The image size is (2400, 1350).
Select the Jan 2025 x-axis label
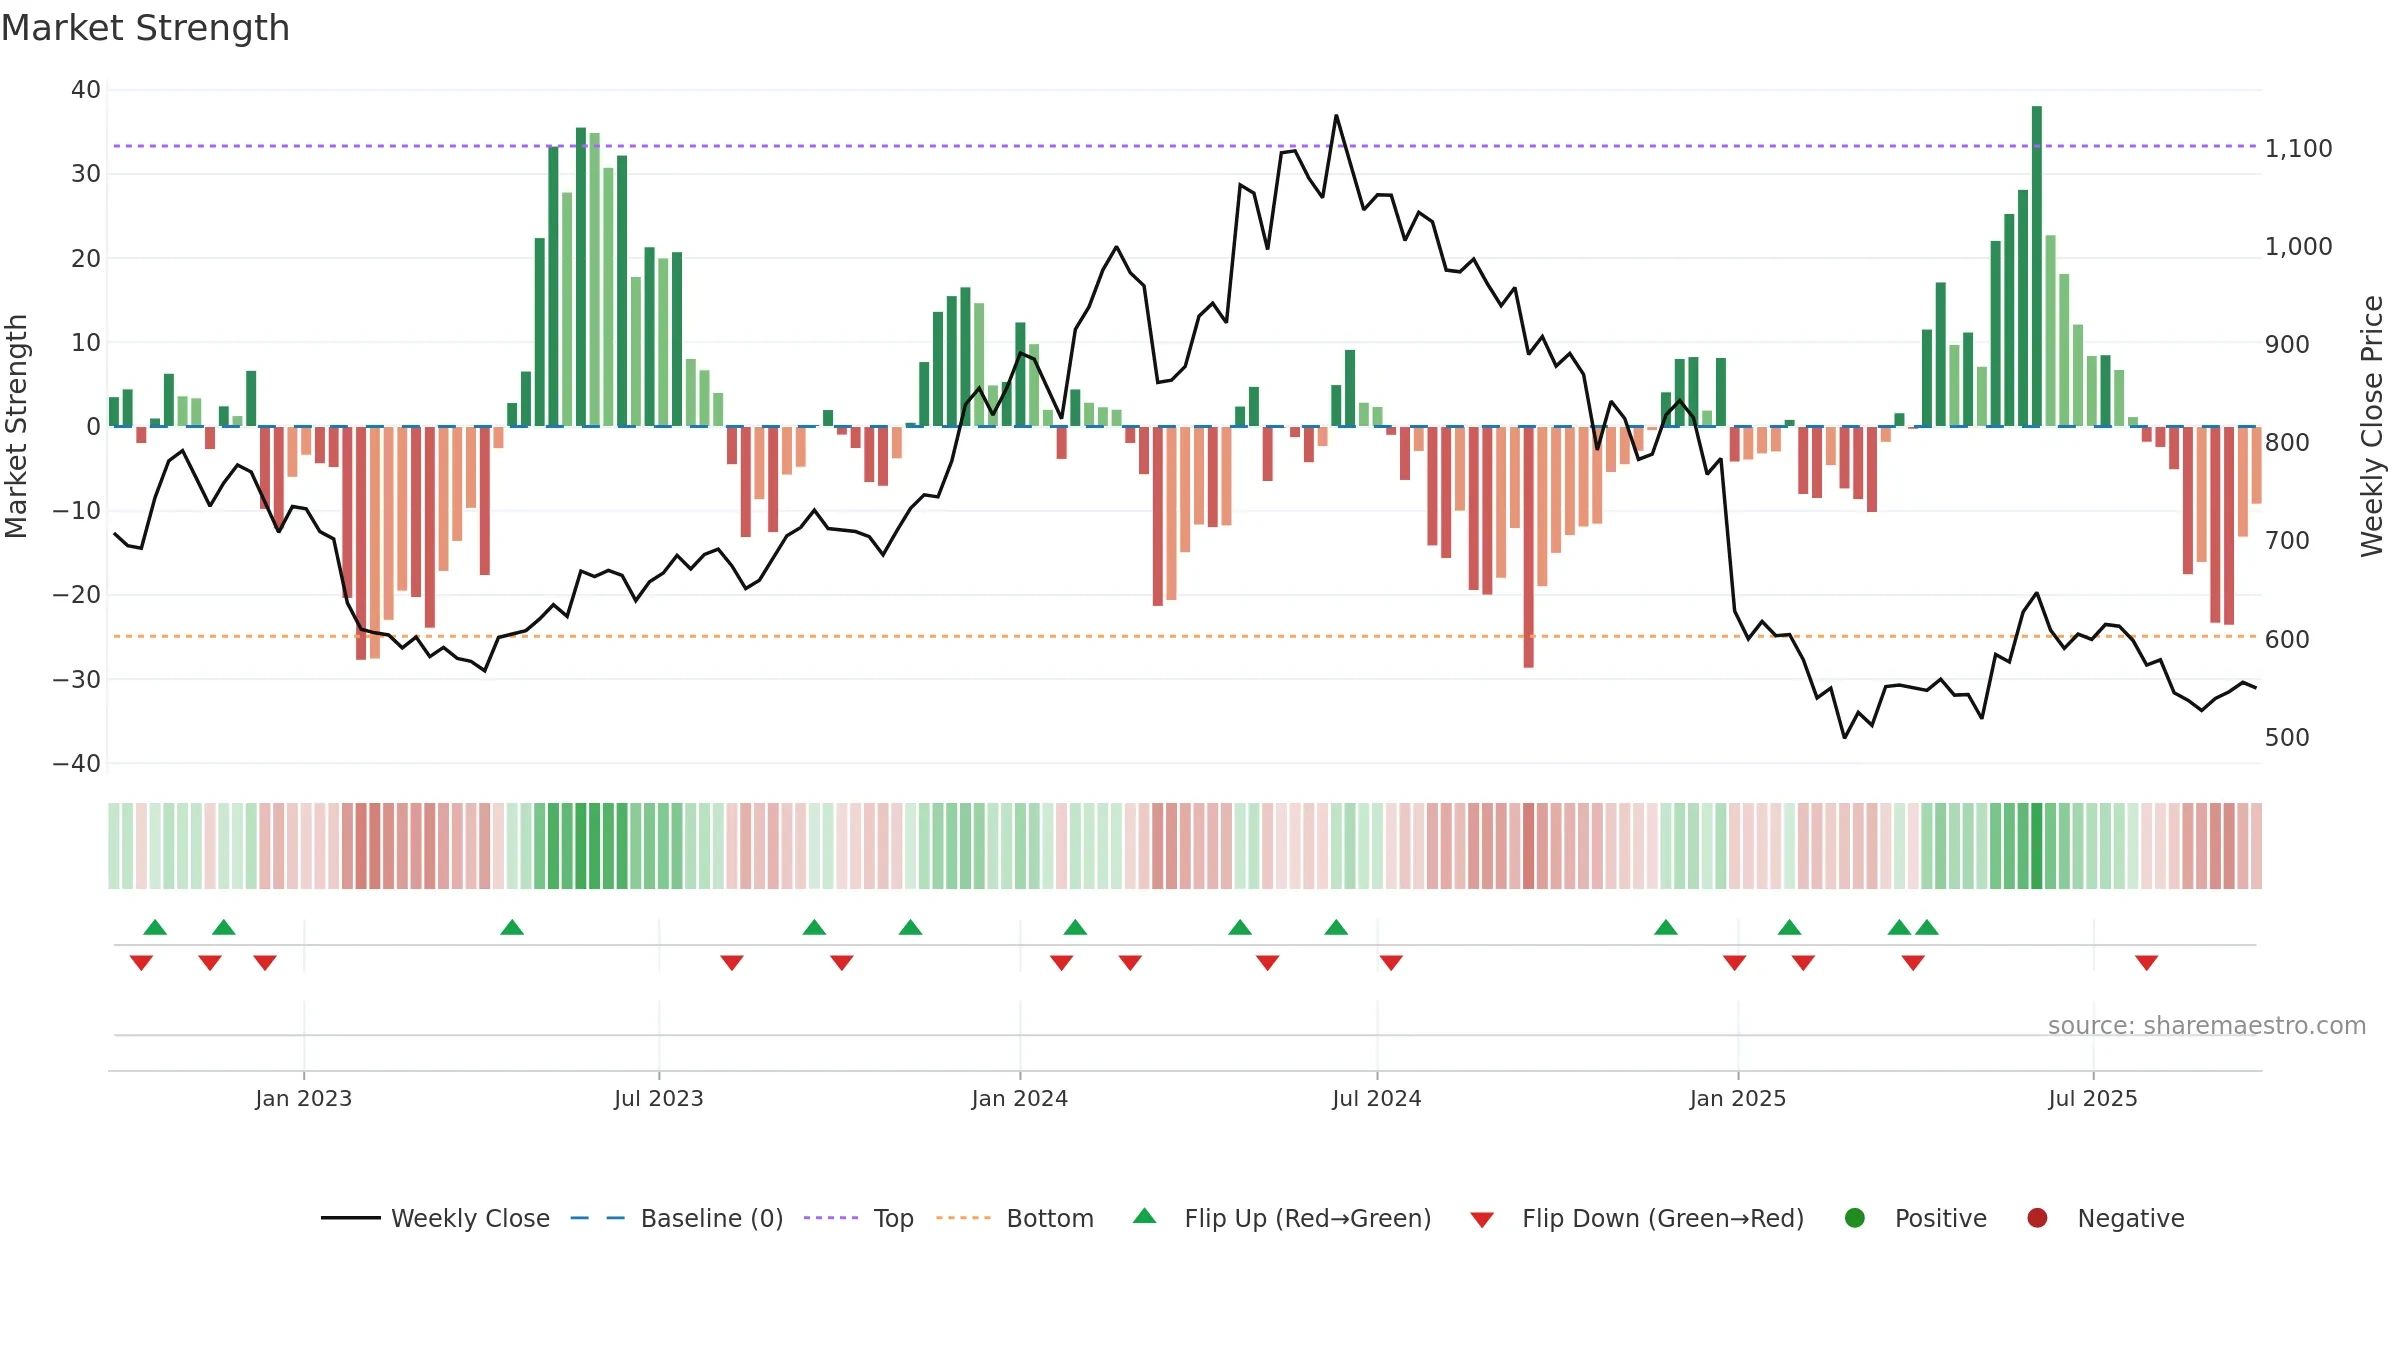click(1738, 1098)
